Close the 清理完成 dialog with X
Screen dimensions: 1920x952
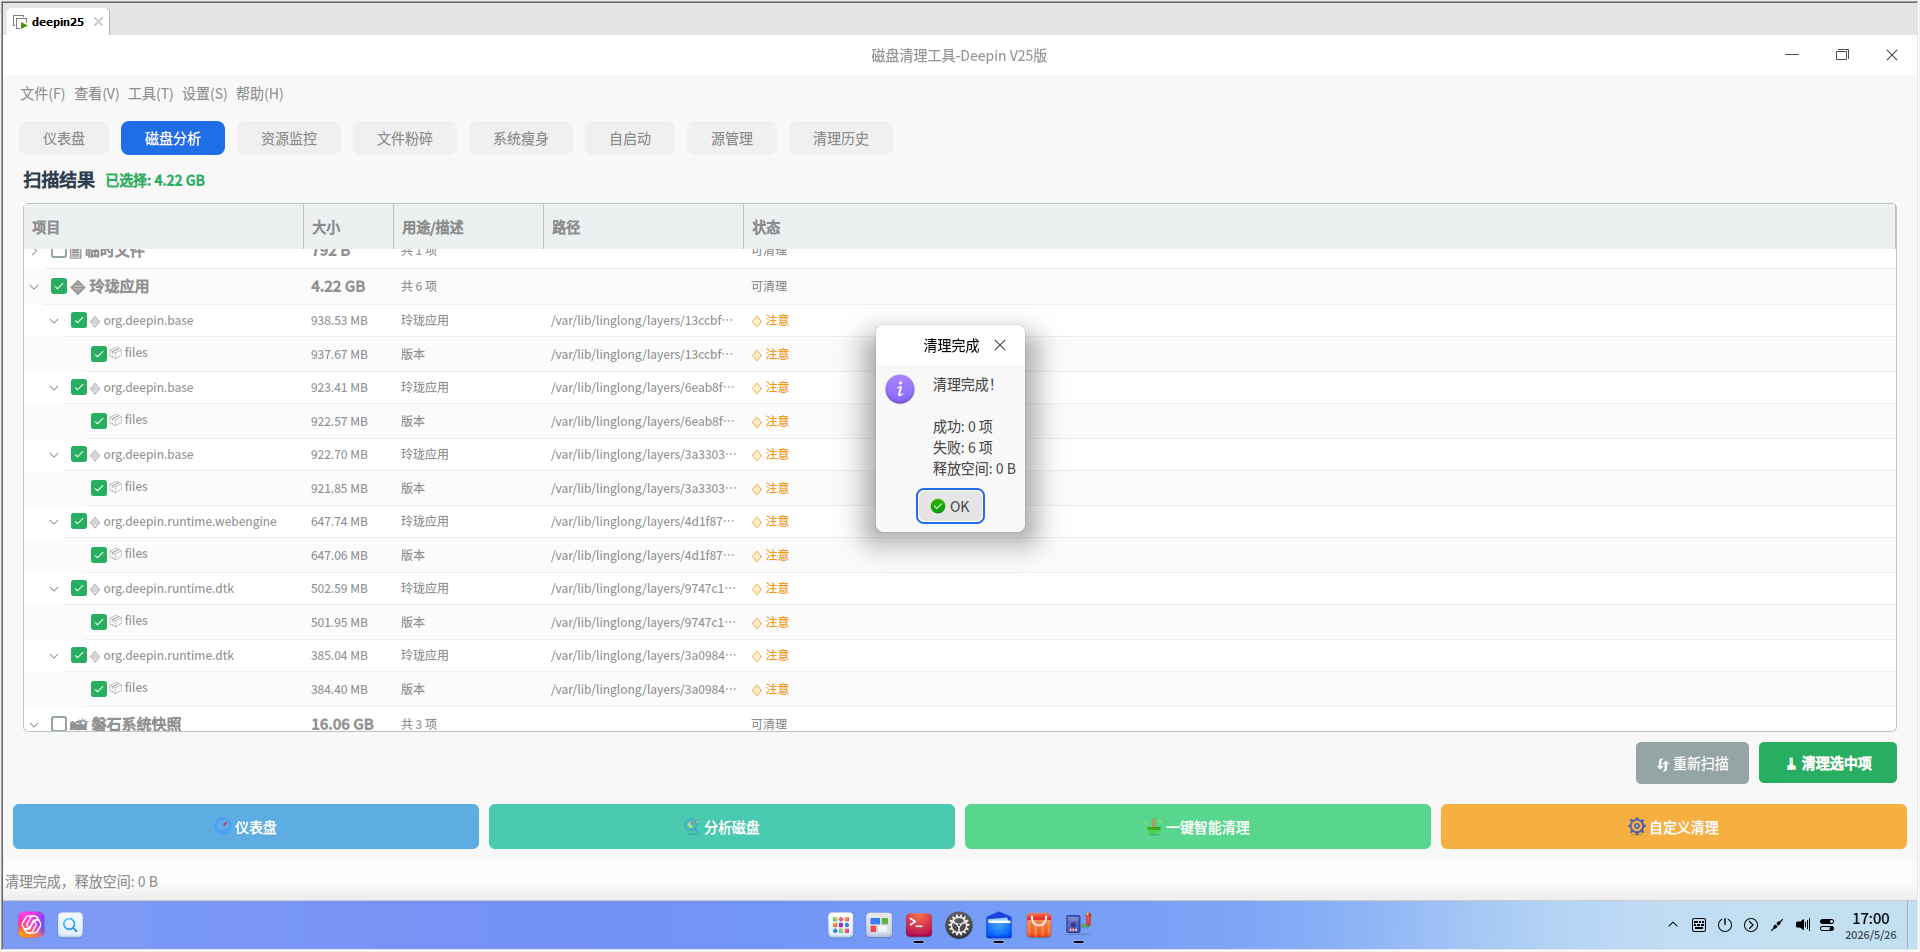pos(1000,345)
